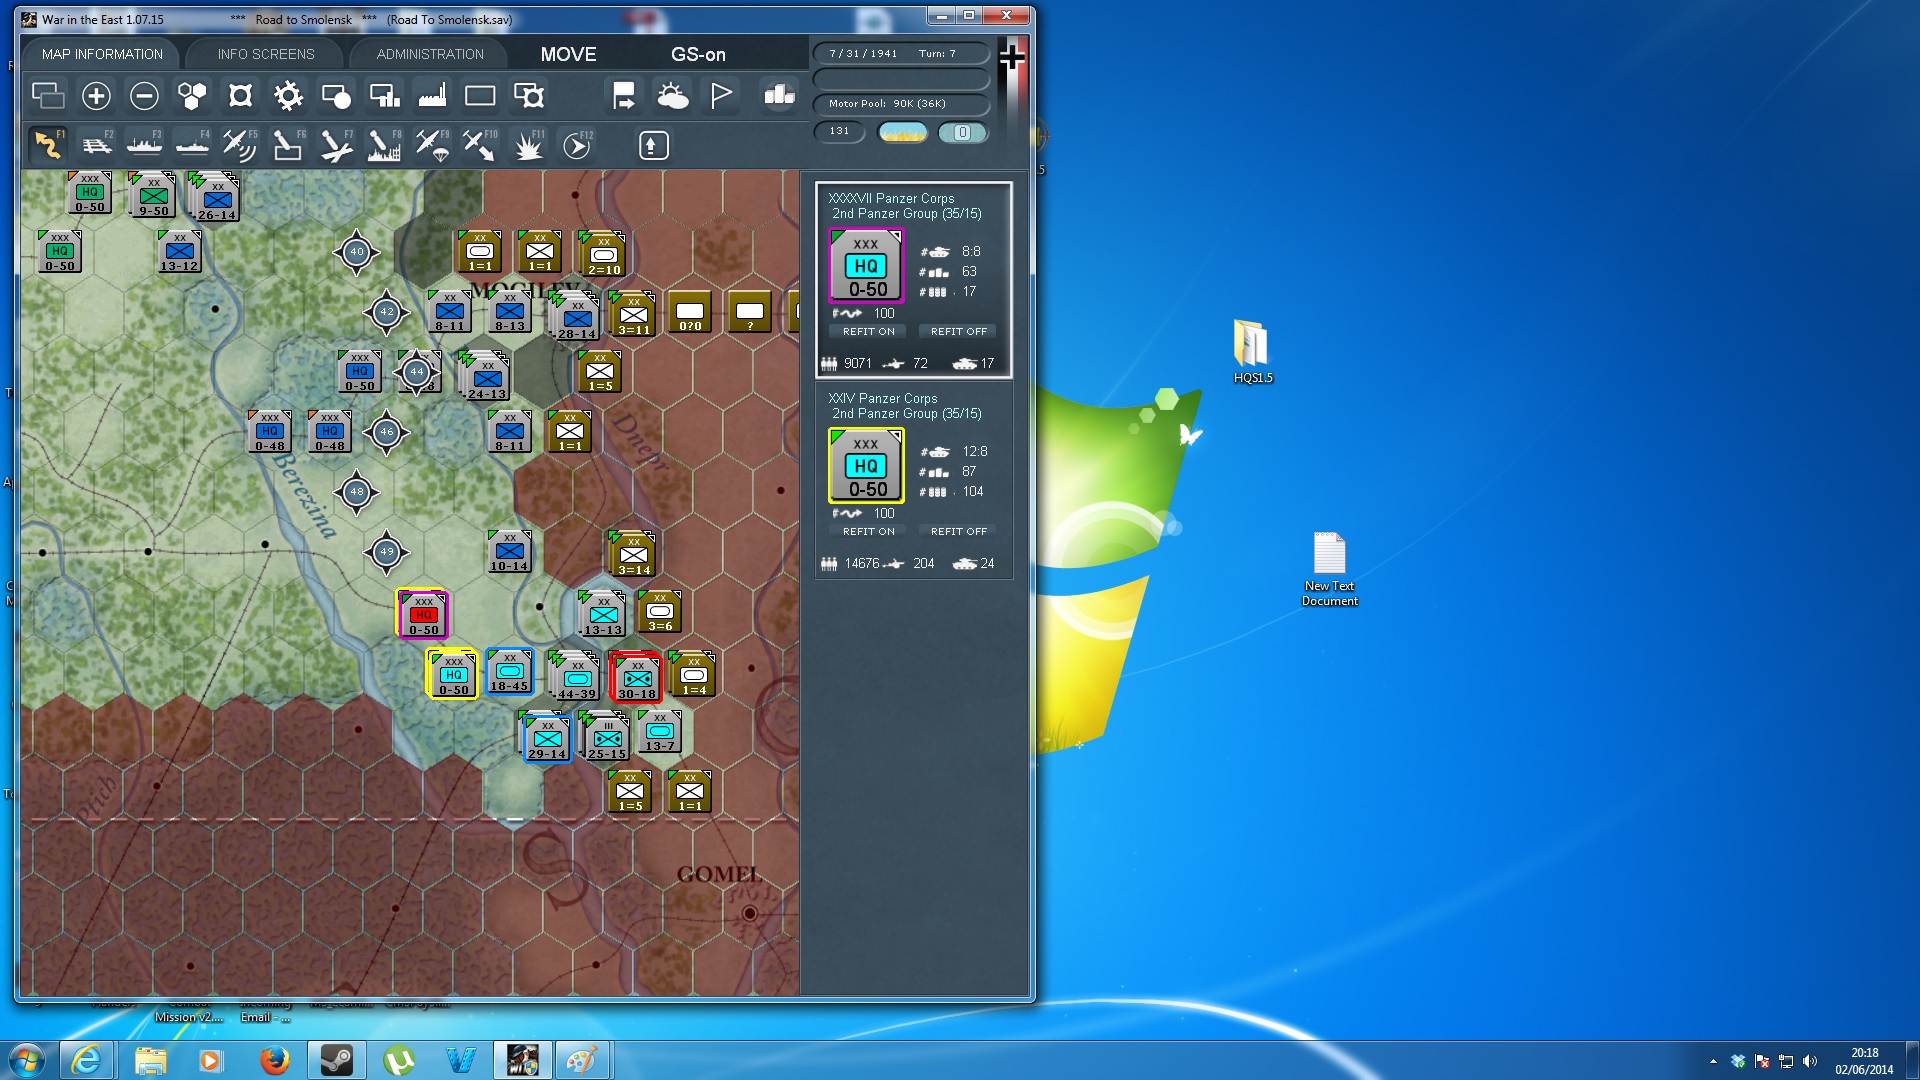The width and height of the screenshot is (1920, 1080).
Task: Click the weather sun-and-cloud icon
Action: coord(672,96)
